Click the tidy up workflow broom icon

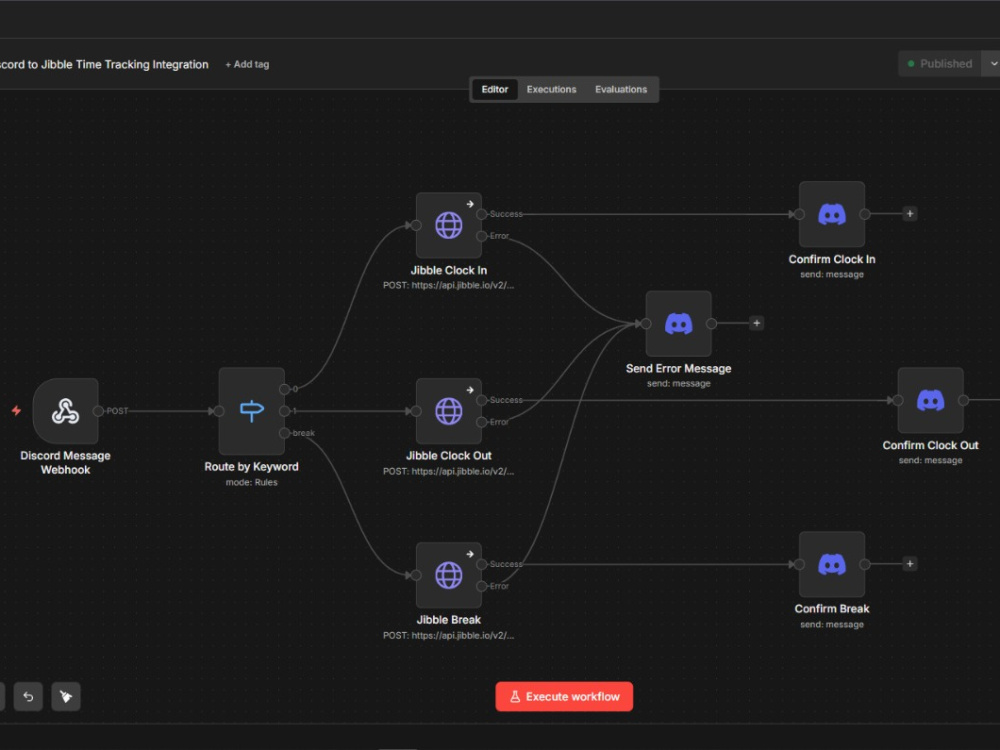(66, 696)
